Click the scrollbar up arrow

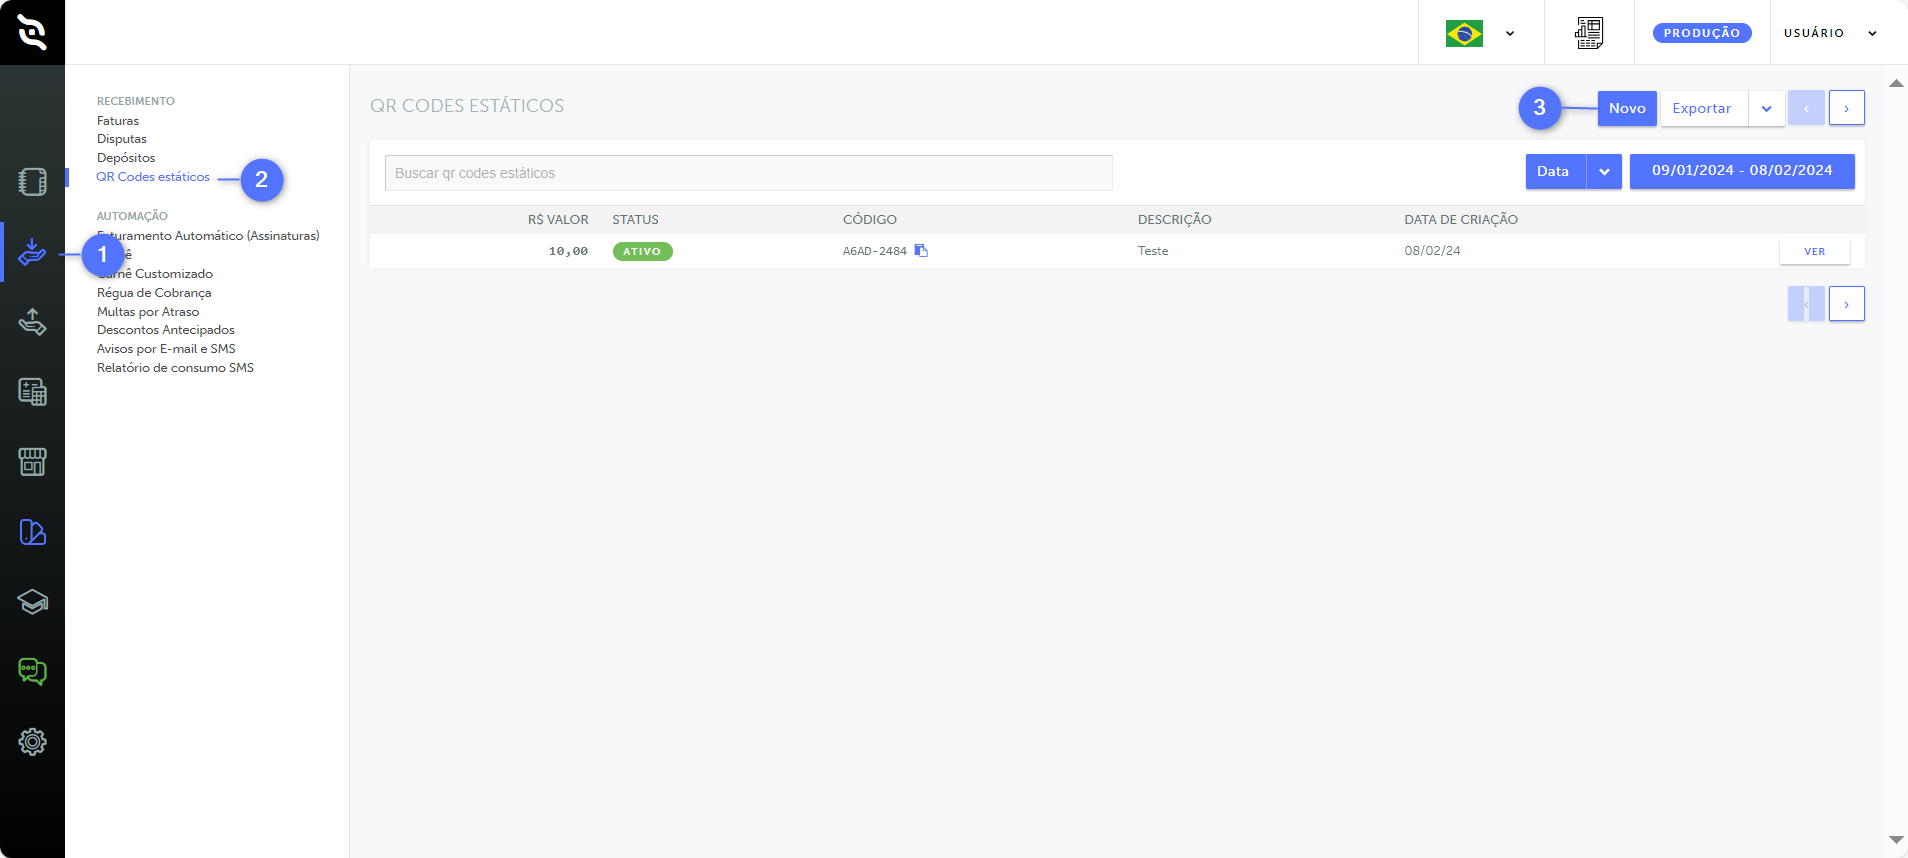click(1896, 84)
